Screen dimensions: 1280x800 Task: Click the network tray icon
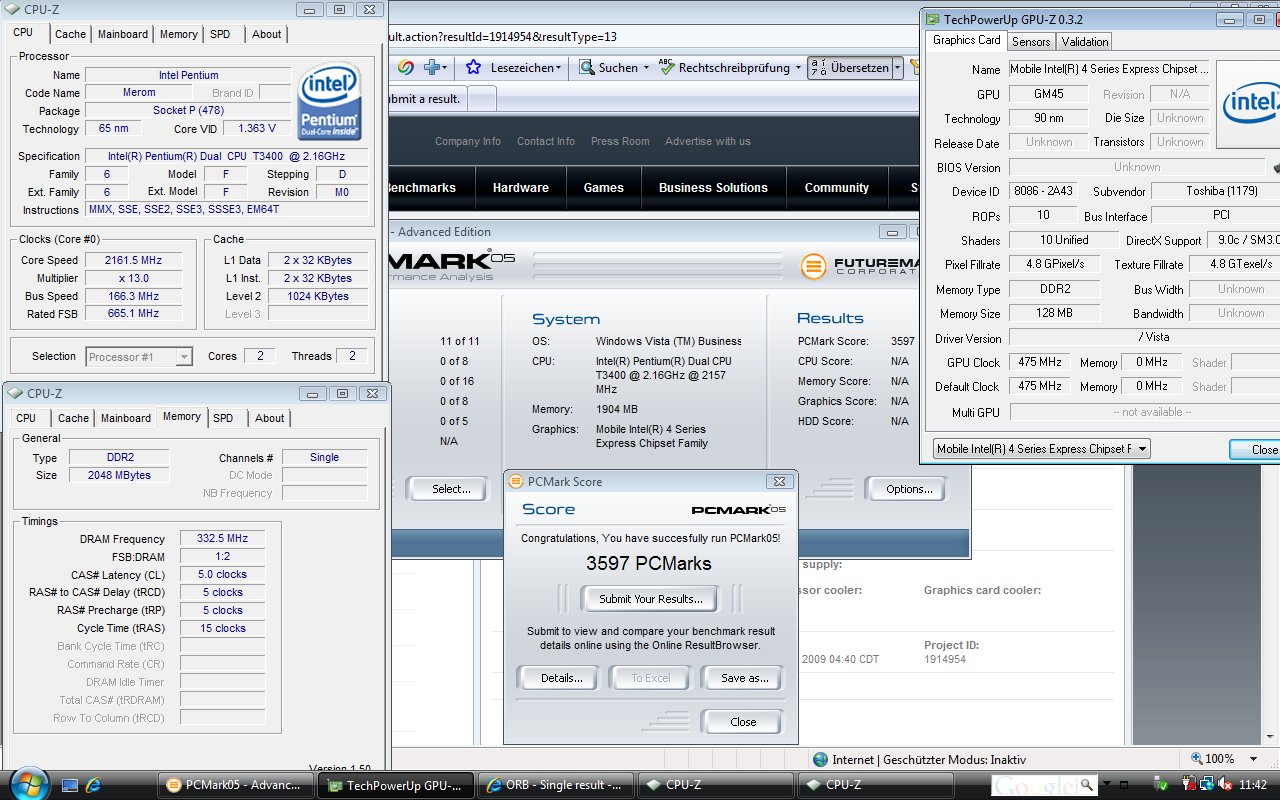pyautogui.click(x=1206, y=785)
